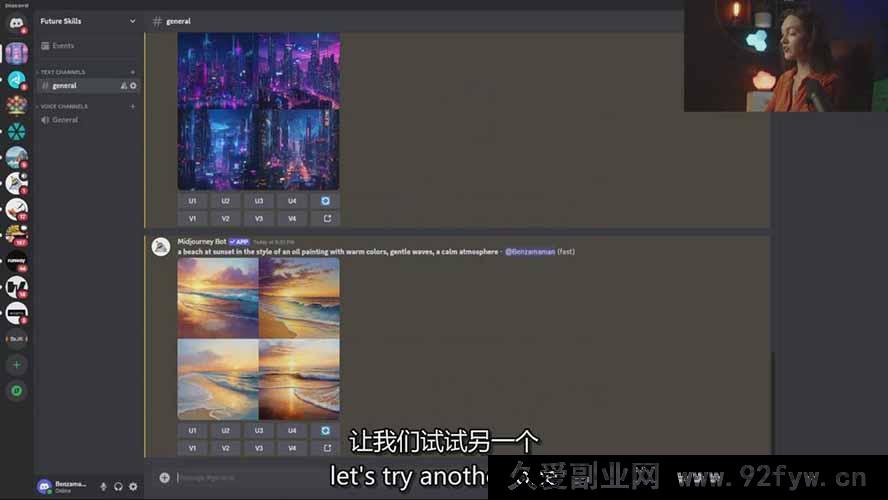Toggle deafen headphones in user panel

pos(118,486)
